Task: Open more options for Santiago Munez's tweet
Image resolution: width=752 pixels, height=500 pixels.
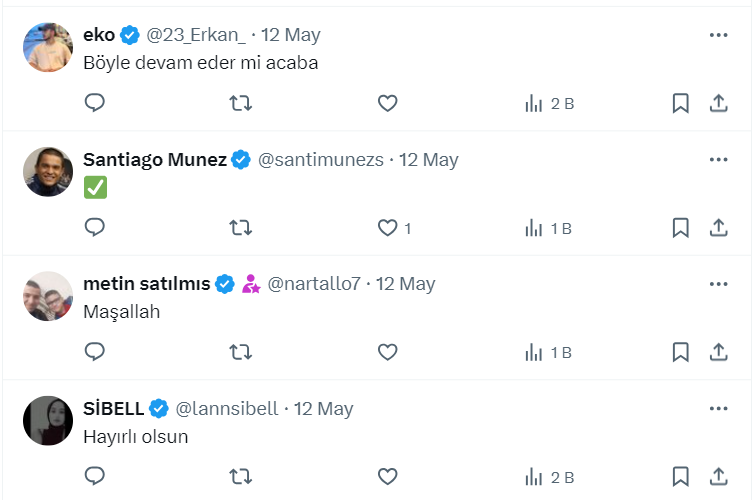Action: (718, 159)
